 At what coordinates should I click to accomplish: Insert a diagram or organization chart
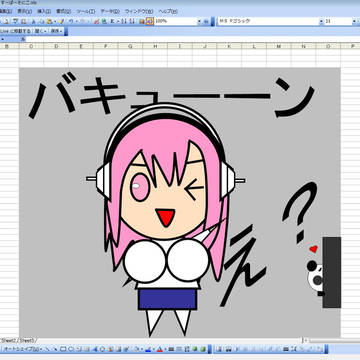pos(102,349)
